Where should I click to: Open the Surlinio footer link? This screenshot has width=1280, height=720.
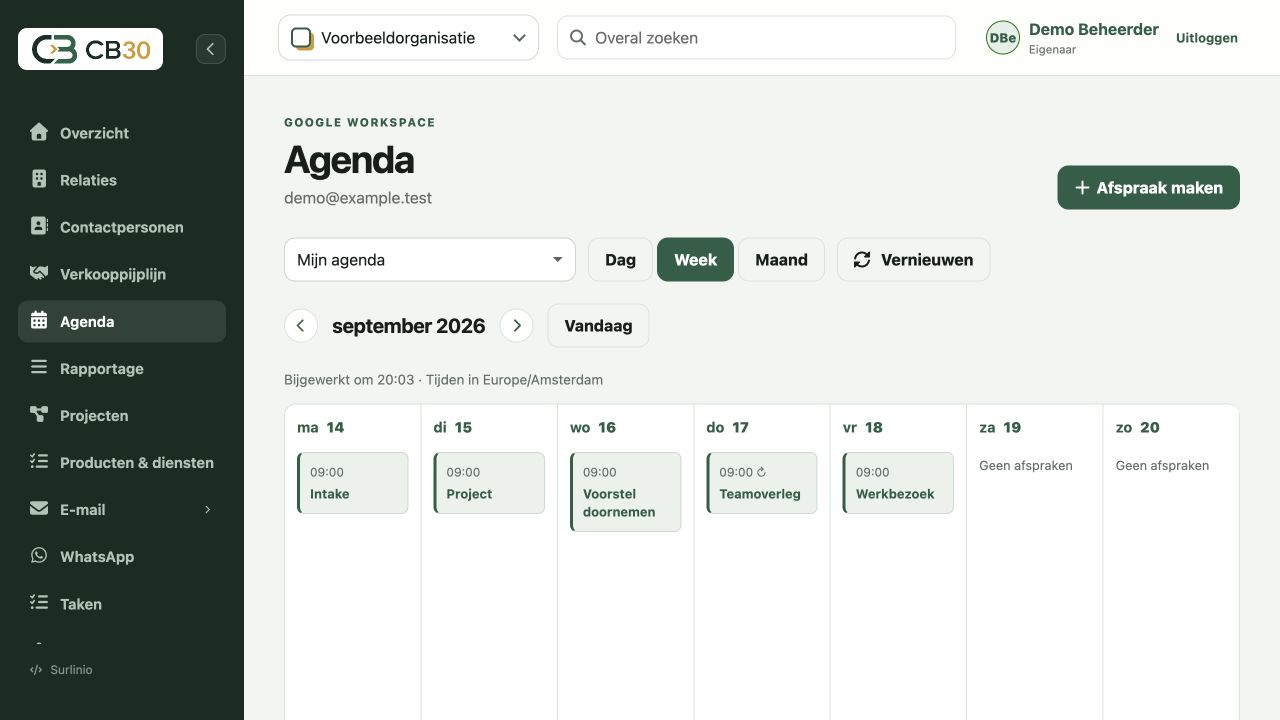tap(61, 669)
